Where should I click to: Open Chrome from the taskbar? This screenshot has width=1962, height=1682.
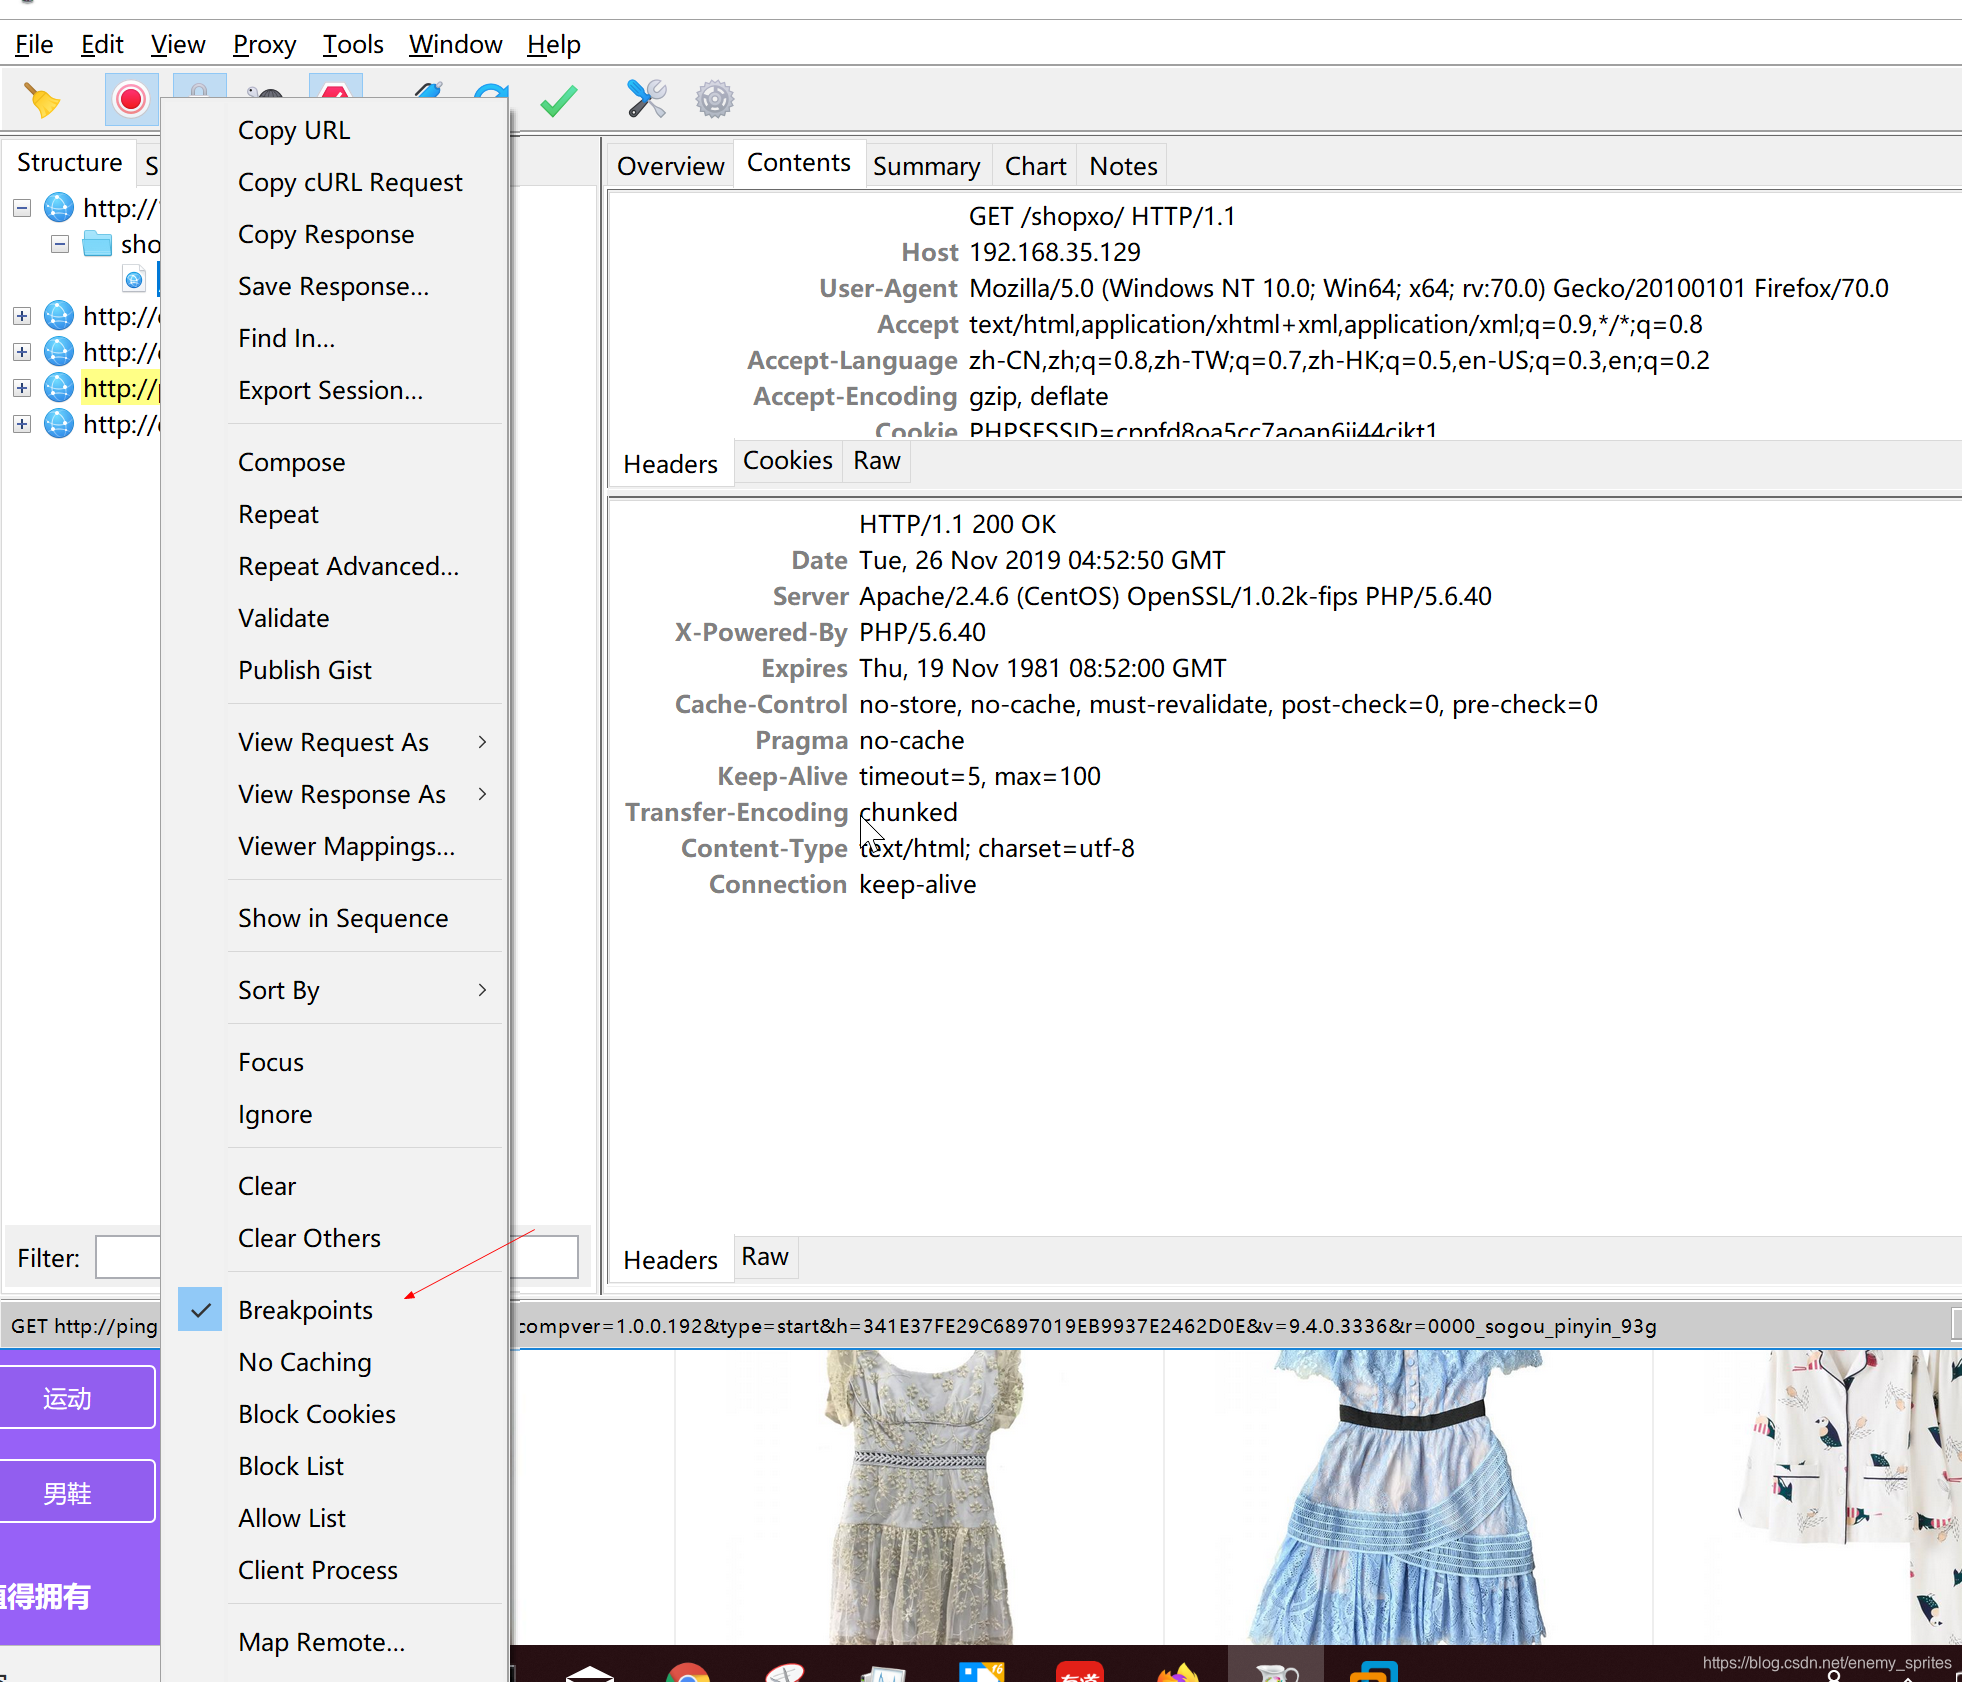pyautogui.click(x=688, y=1672)
